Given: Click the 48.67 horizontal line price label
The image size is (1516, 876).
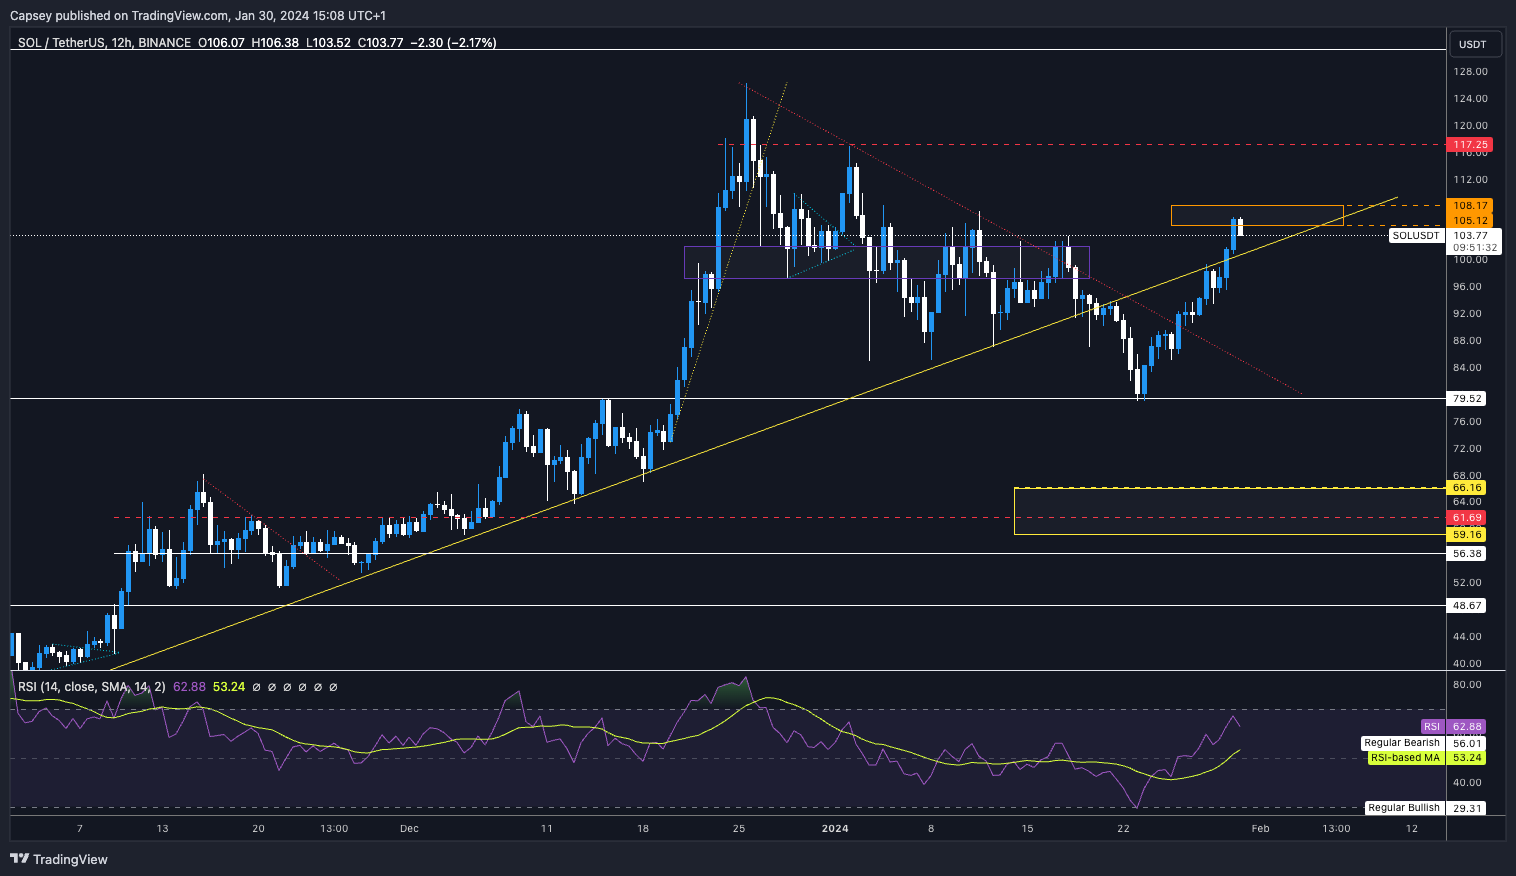Looking at the screenshot, I should 1468,605.
